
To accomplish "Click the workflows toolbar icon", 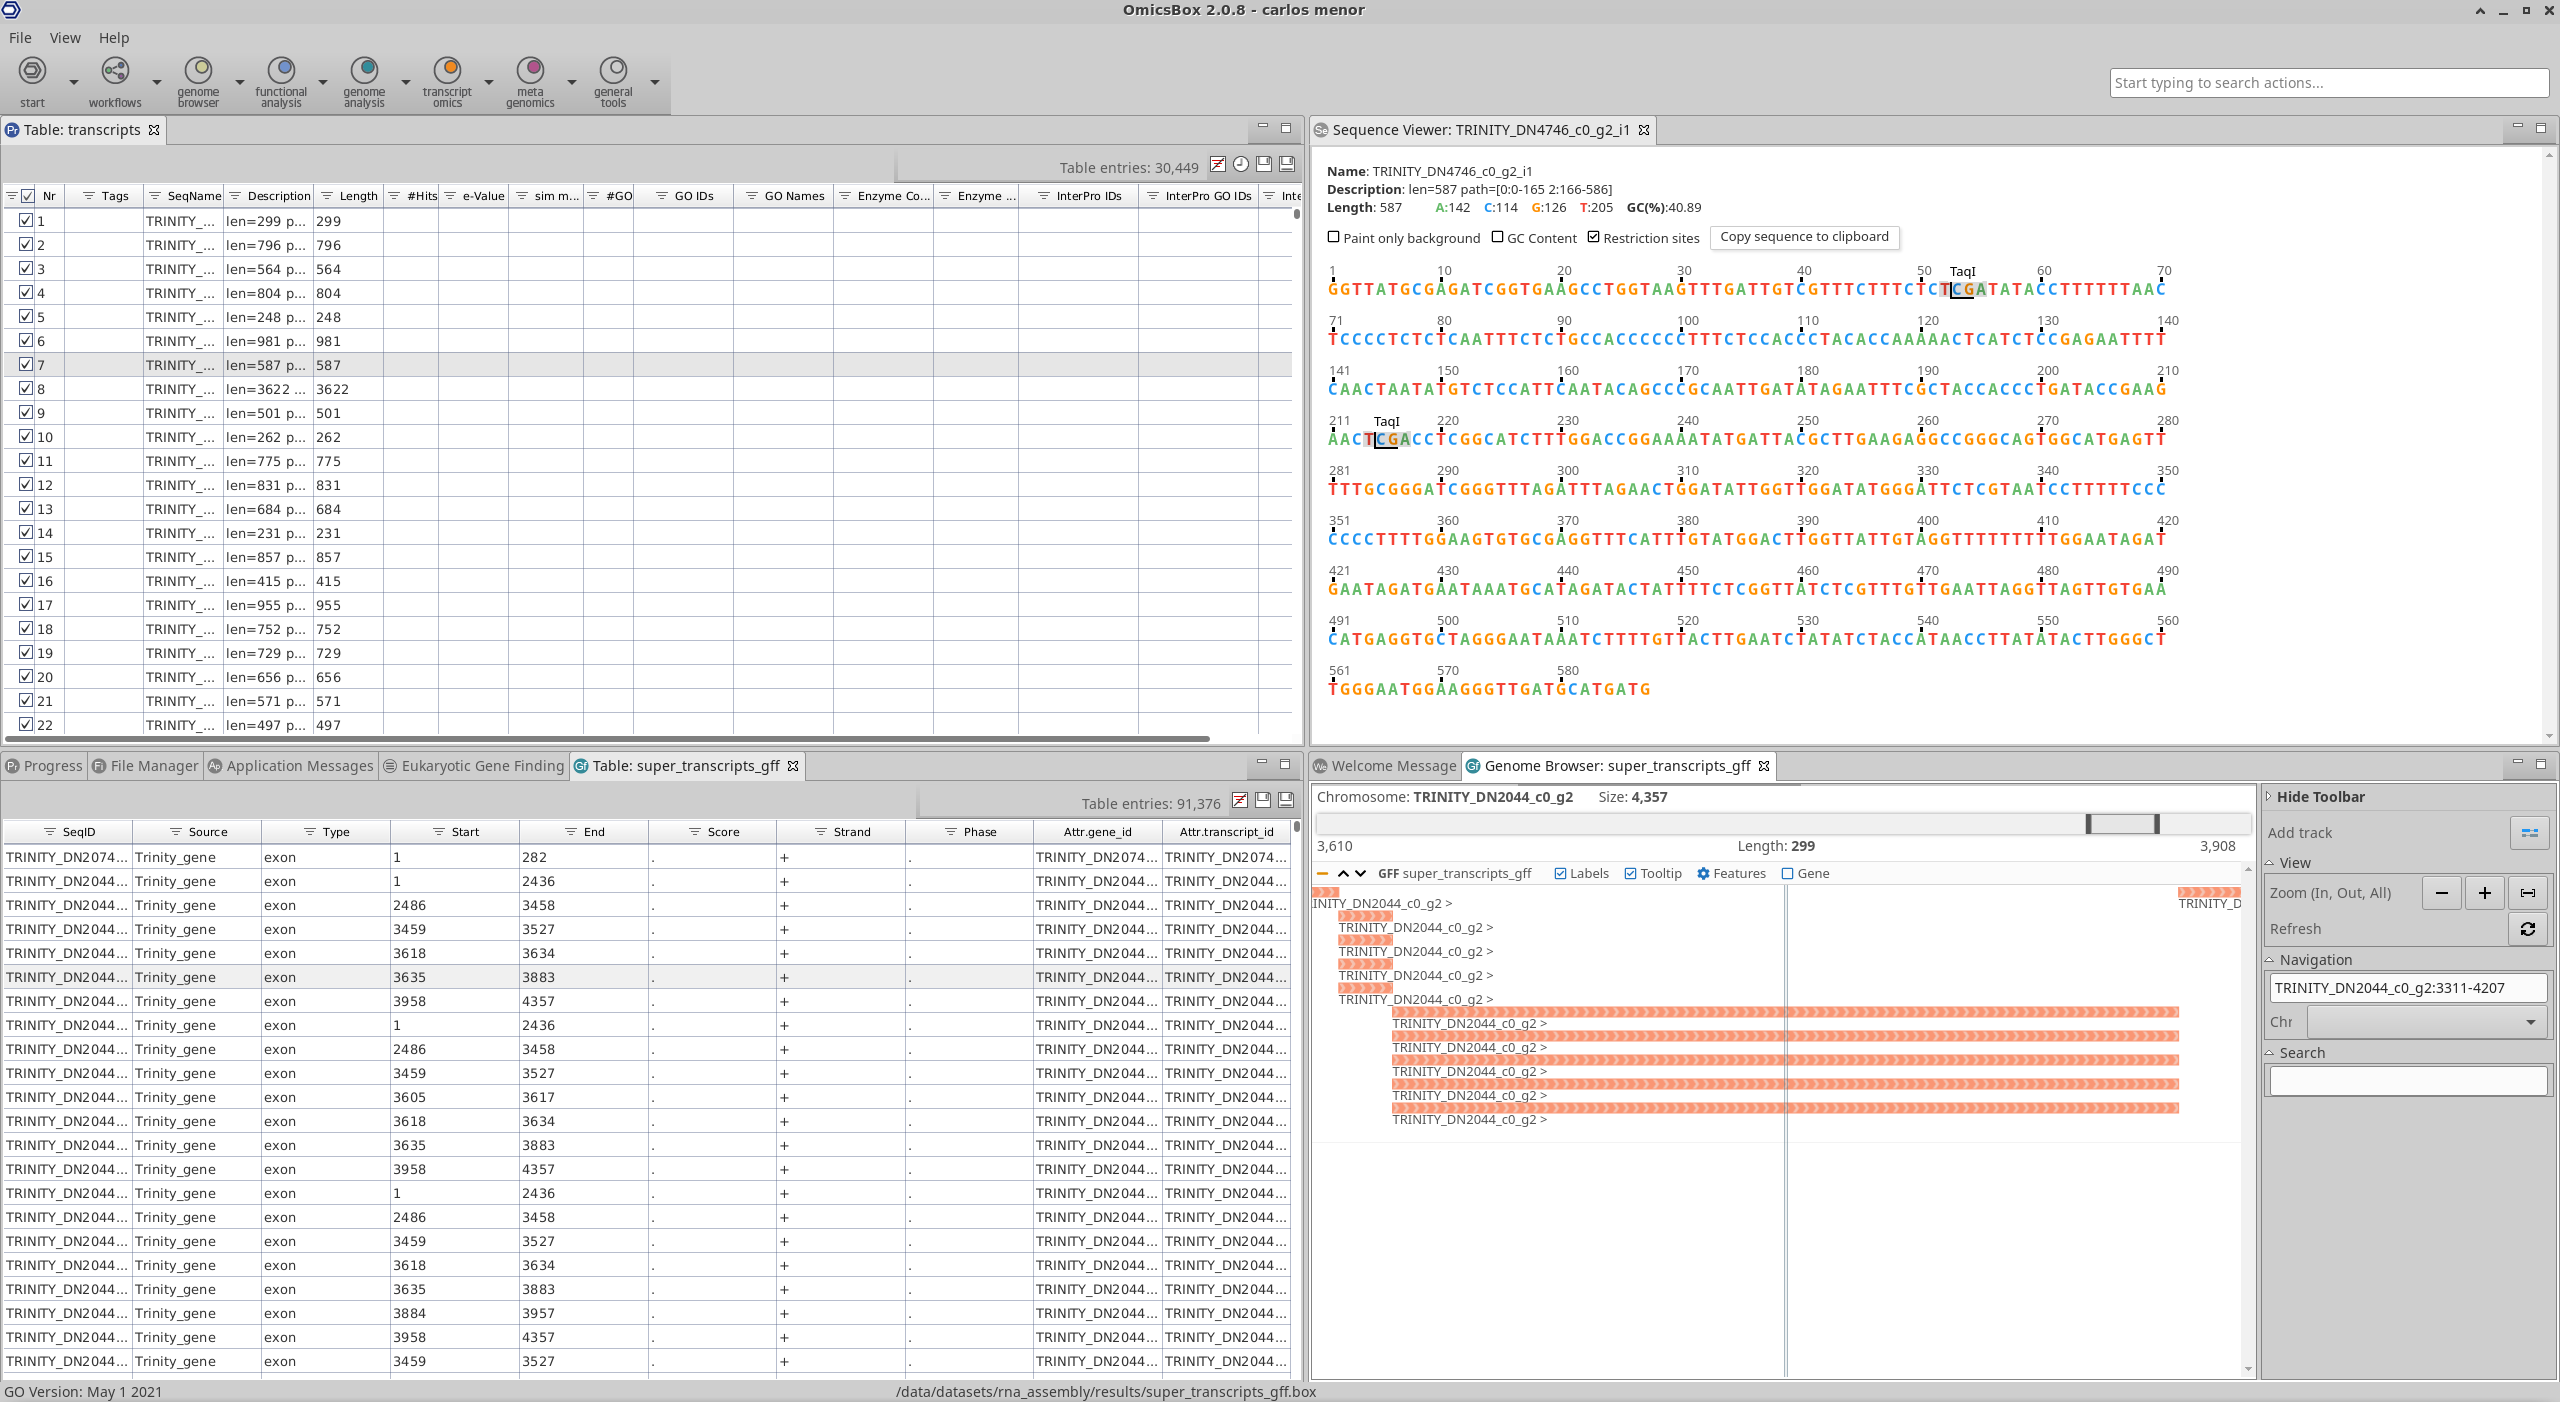I will (x=115, y=71).
